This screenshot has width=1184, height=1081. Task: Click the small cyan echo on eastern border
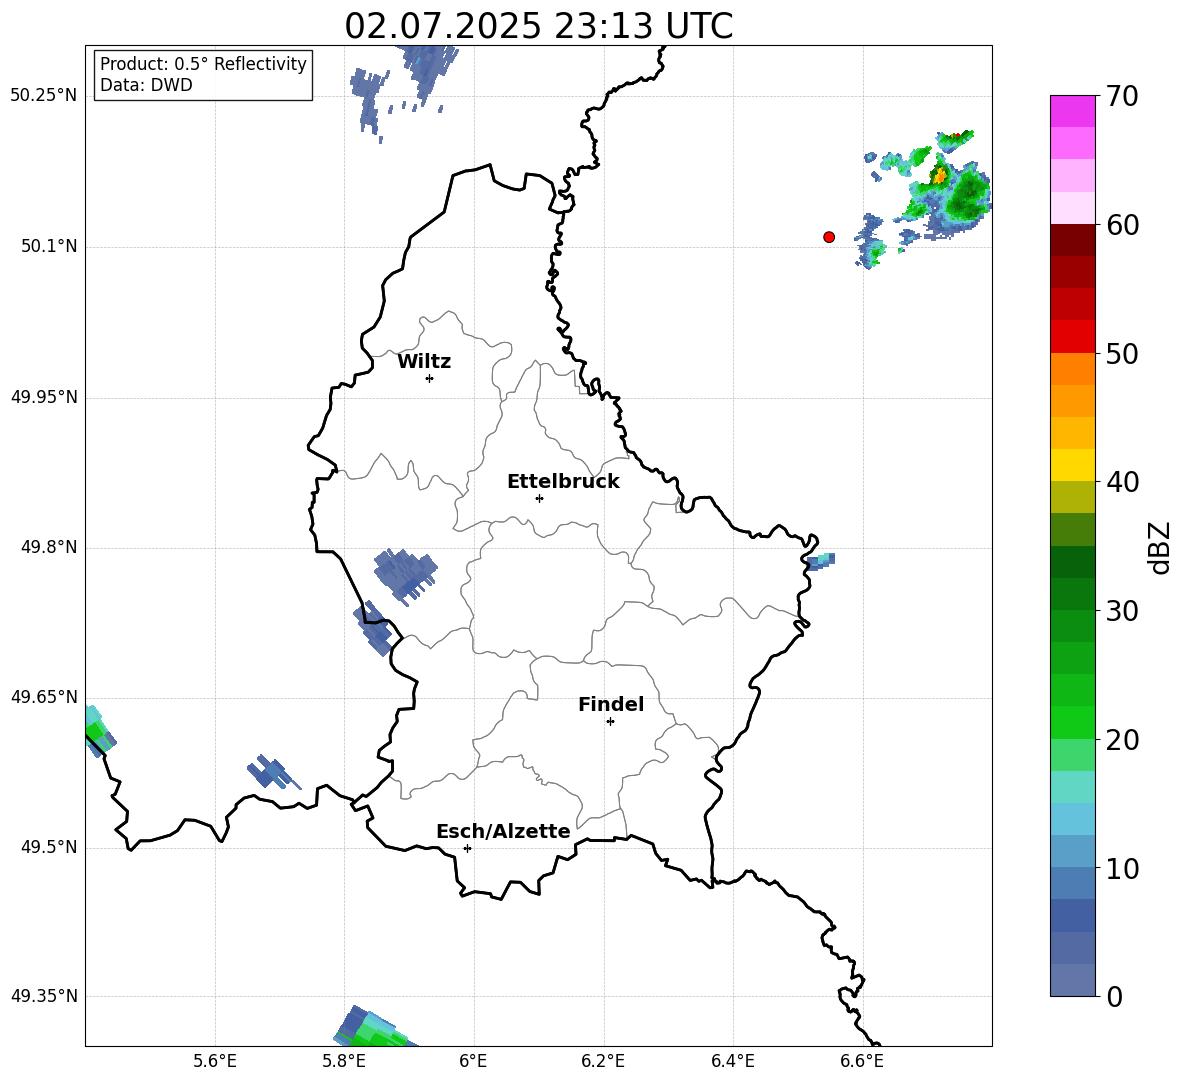coord(821,561)
